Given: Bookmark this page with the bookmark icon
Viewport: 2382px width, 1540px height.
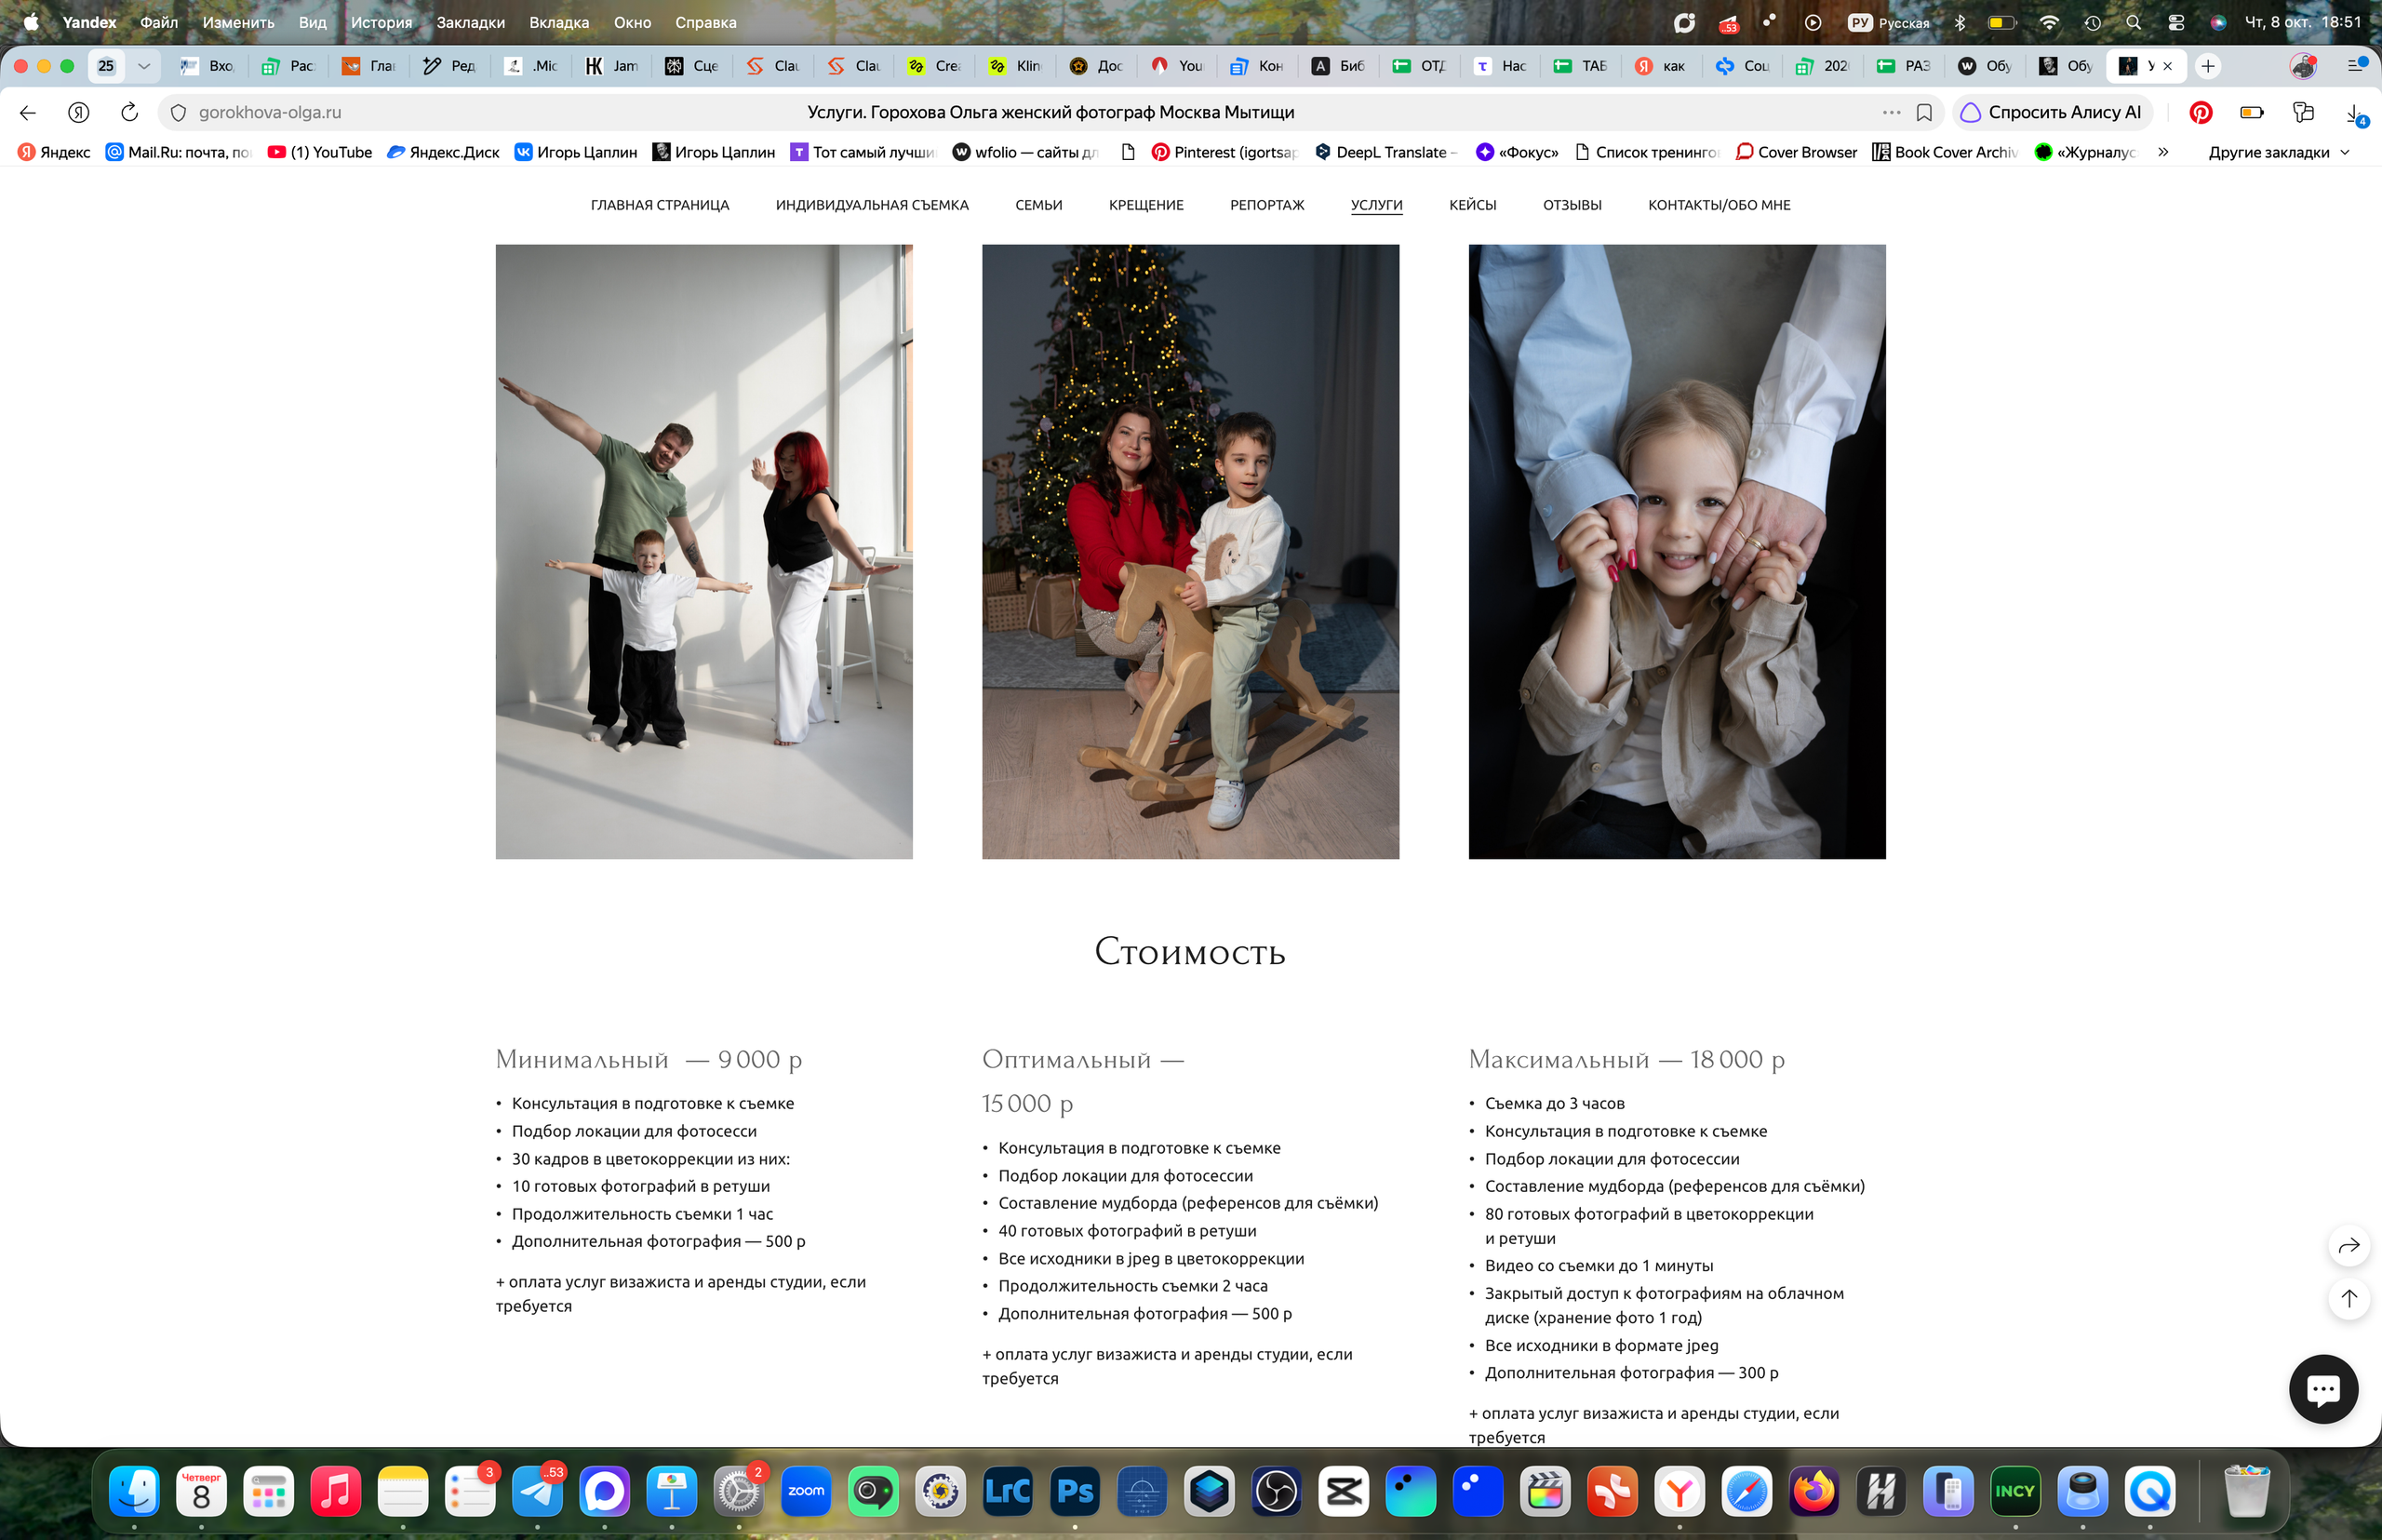Looking at the screenshot, I should click(x=1923, y=113).
